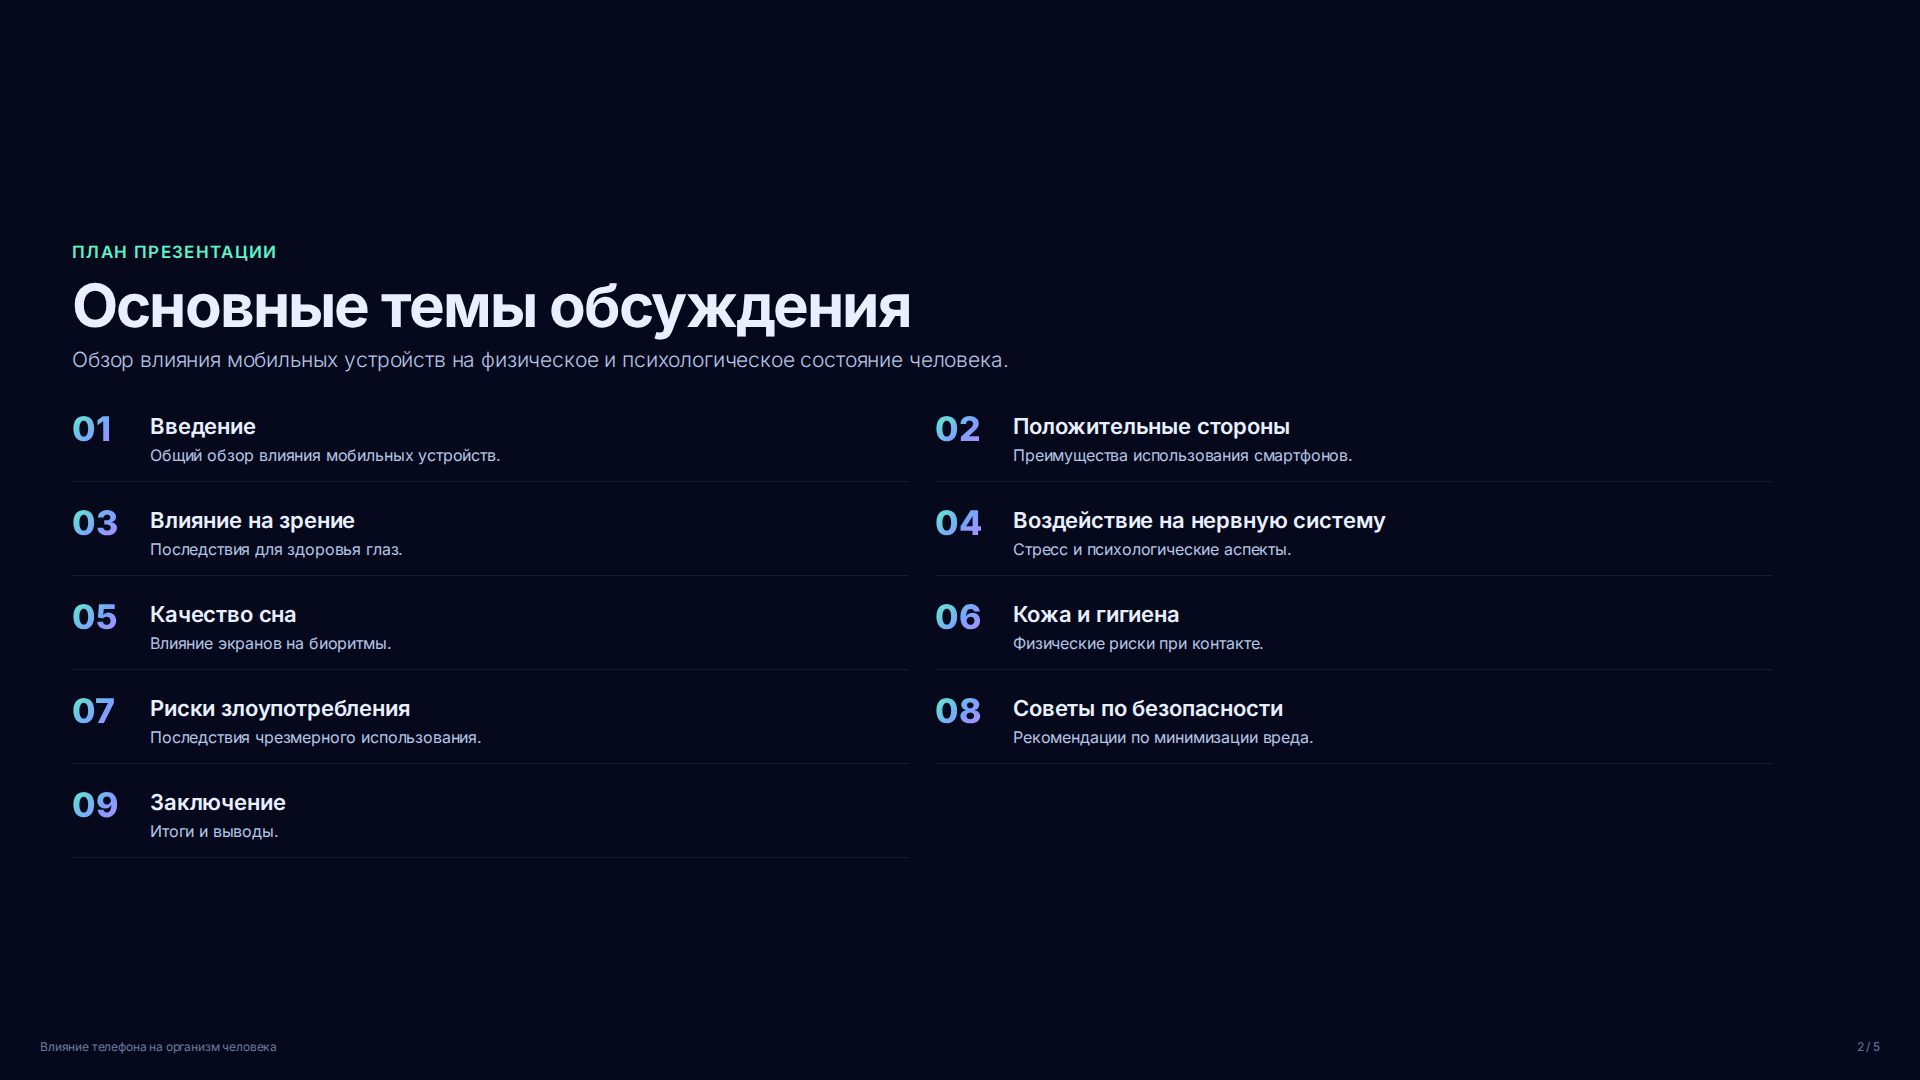The width and height of the screenshot is (1920, 1080).
Task: Click the 'ПЛАН ПРЕЗЕНТАЦИИ' label
Action: coord(174,252)
